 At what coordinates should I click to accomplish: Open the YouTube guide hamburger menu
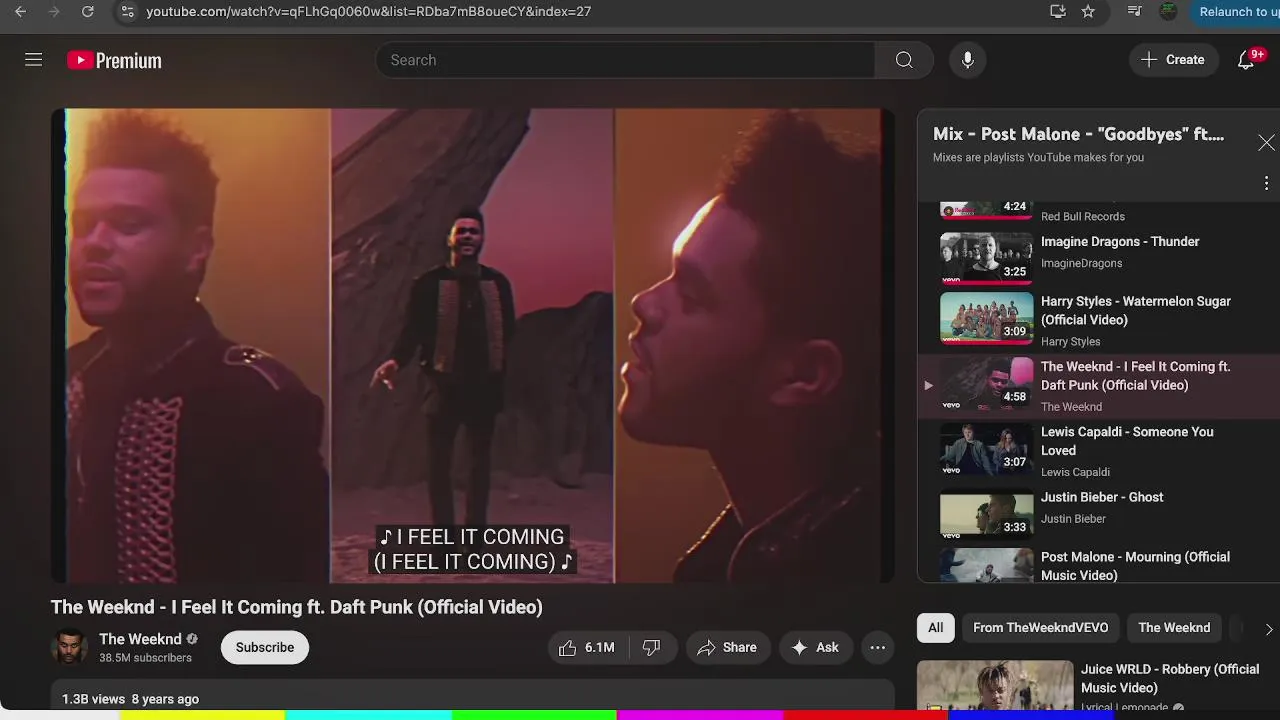pos(34,60)
